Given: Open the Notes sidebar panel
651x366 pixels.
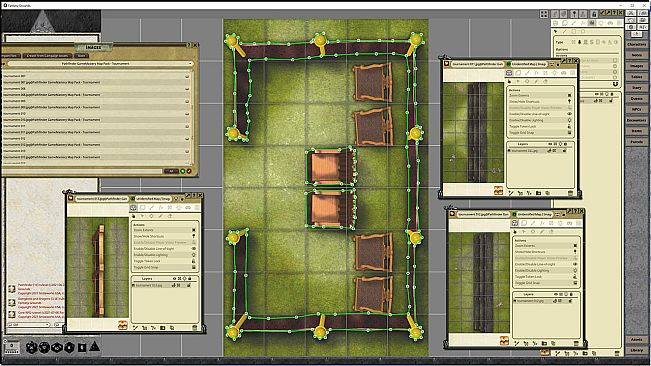Looking at the screenshot, I should click(636, 55).
